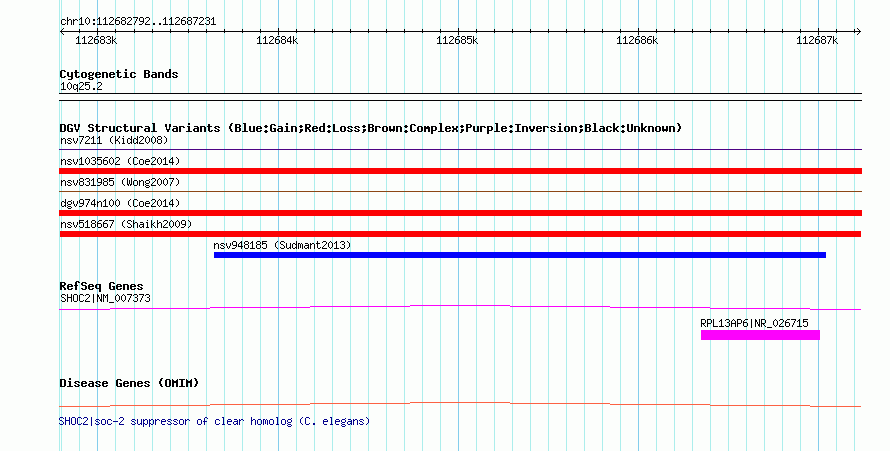This screenshot has width=890, height=451.
Task: Select the blue gain bar of nsv948185
Action: click(x=520, y=255)
